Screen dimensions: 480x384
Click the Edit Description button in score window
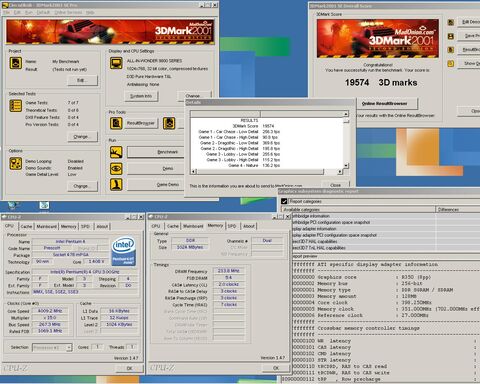470,22
